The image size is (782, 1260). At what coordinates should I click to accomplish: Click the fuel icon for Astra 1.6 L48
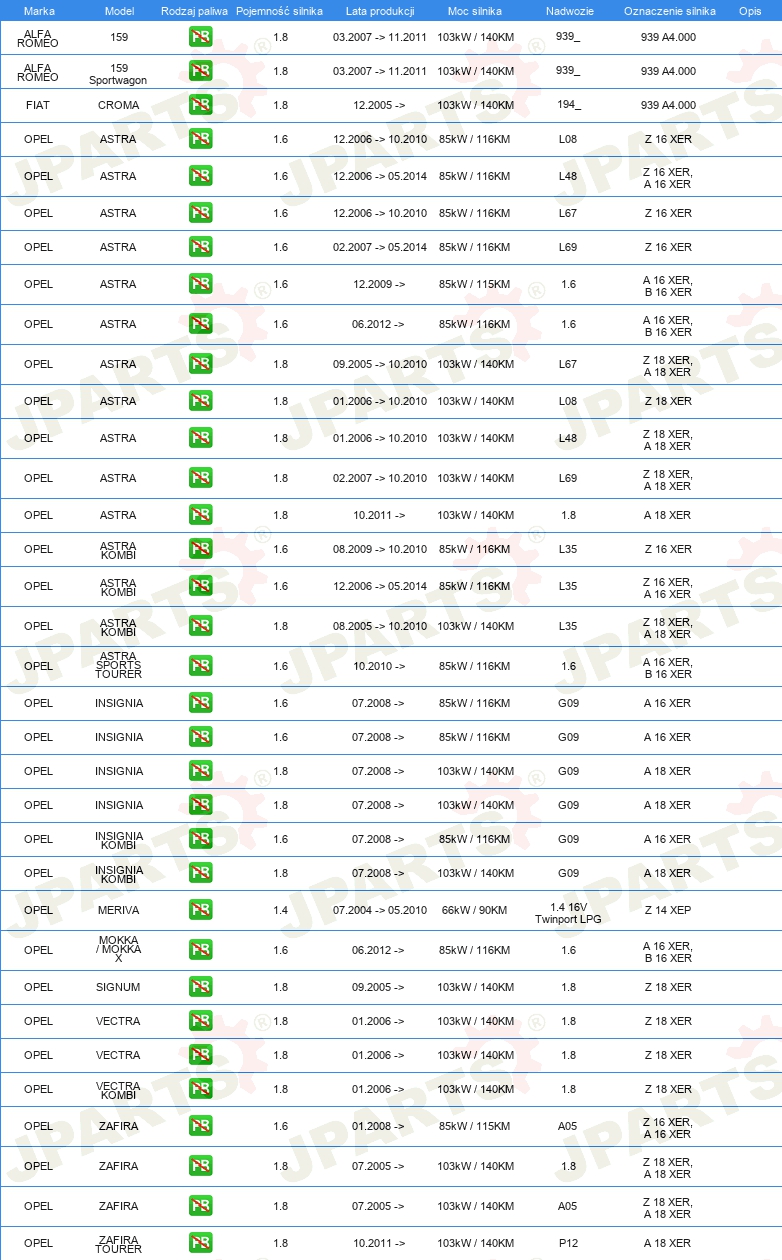tap(201, 176)
